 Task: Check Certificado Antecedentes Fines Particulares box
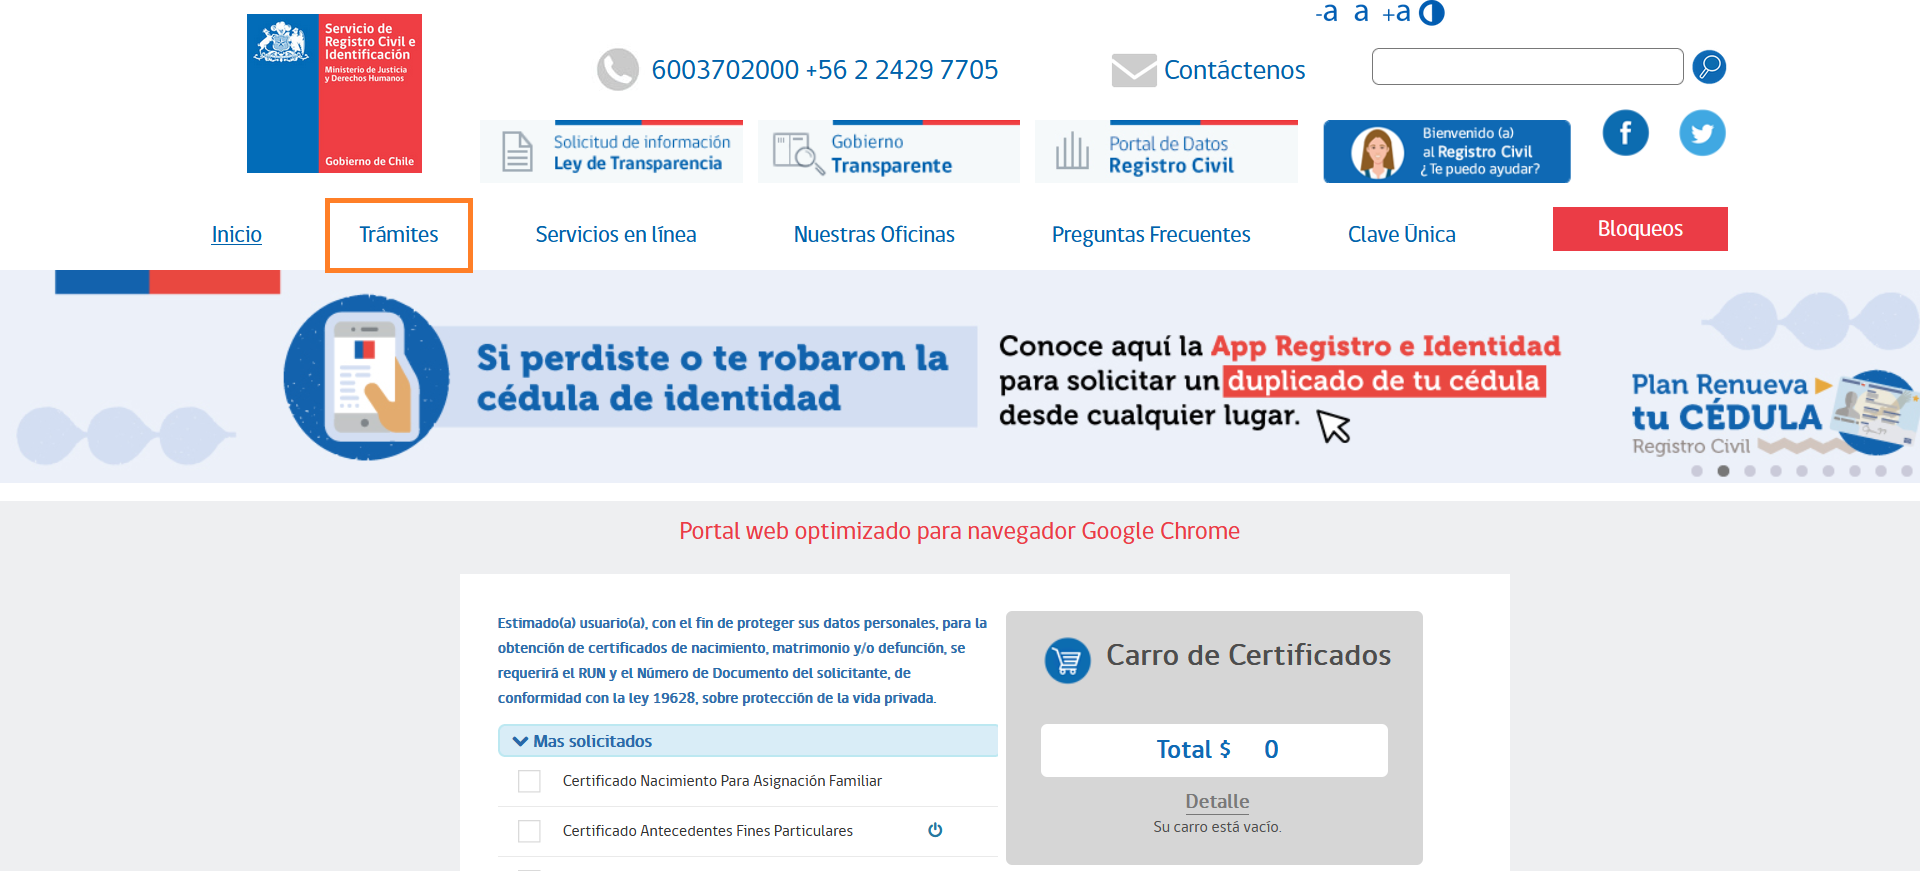[x=529, y=831]
